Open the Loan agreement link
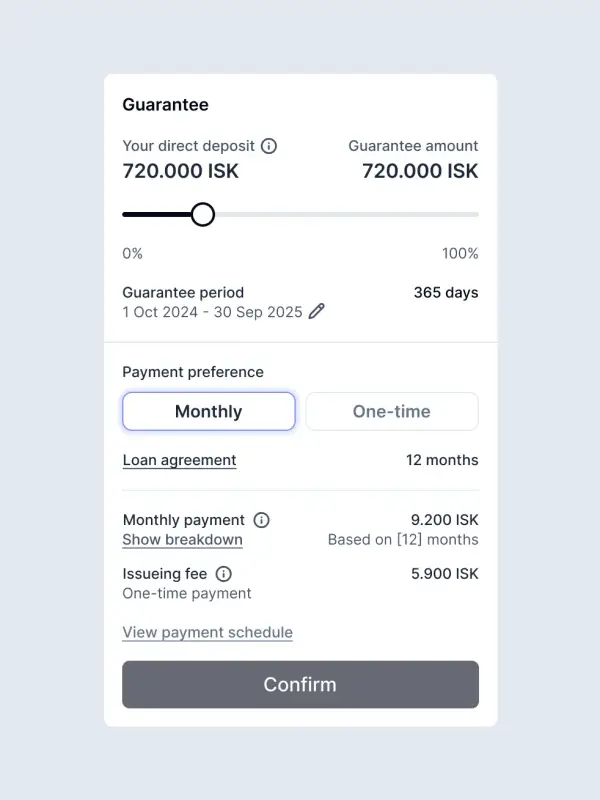 point(179,461)
